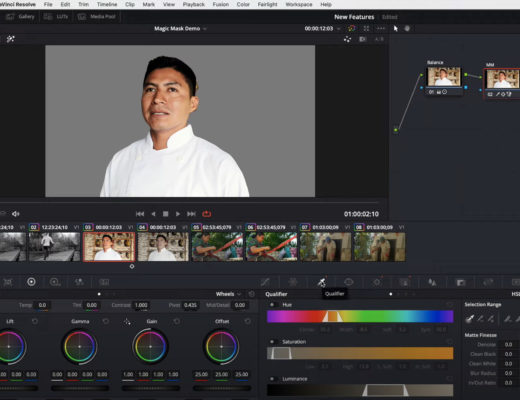Viewport: 520px width, 400px height.
Task: Open the Qualifier palette eyedropper icon
Action: (321, 282)
